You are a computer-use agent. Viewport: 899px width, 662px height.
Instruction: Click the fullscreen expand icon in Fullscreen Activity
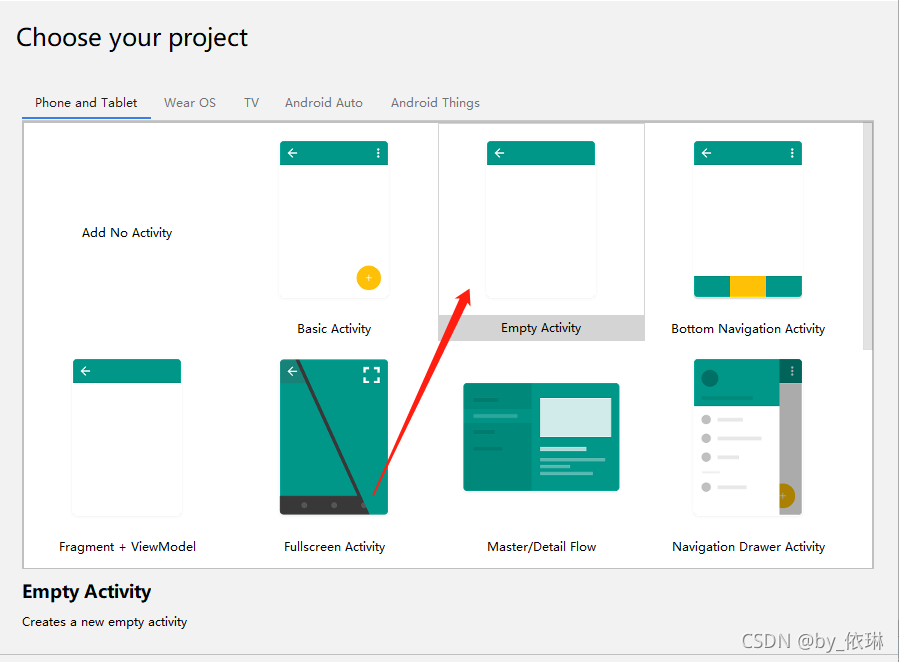(371, 375)
